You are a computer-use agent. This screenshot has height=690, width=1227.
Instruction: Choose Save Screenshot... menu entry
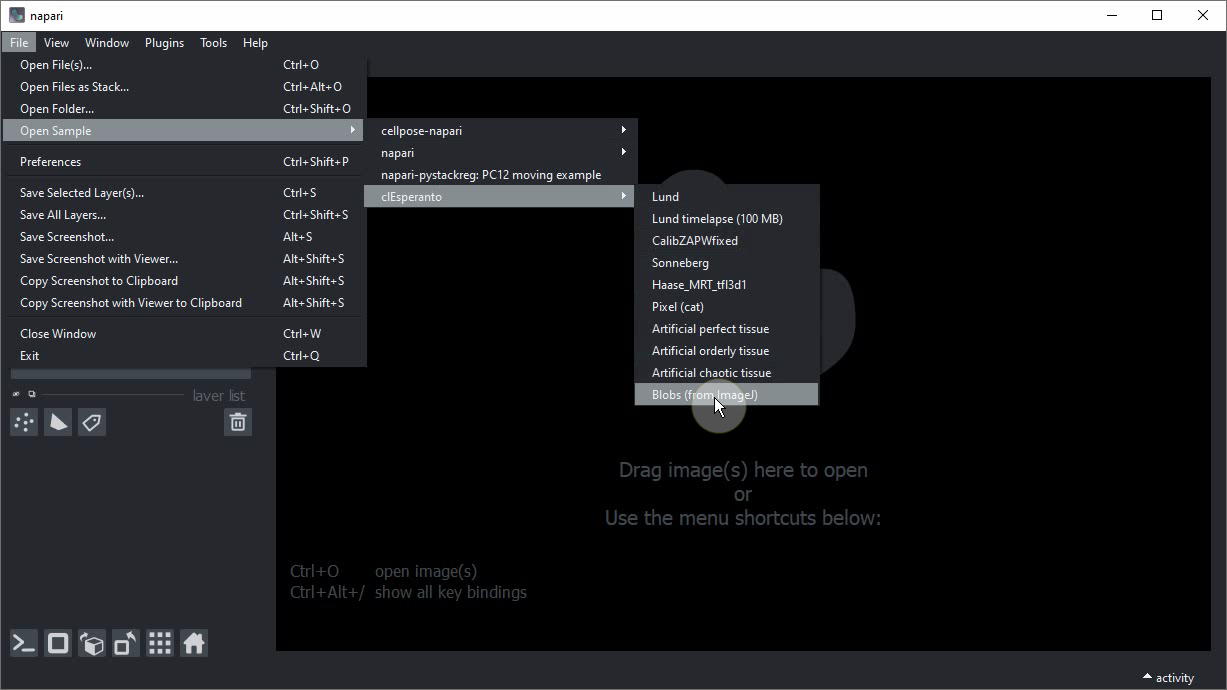(67, 237)
